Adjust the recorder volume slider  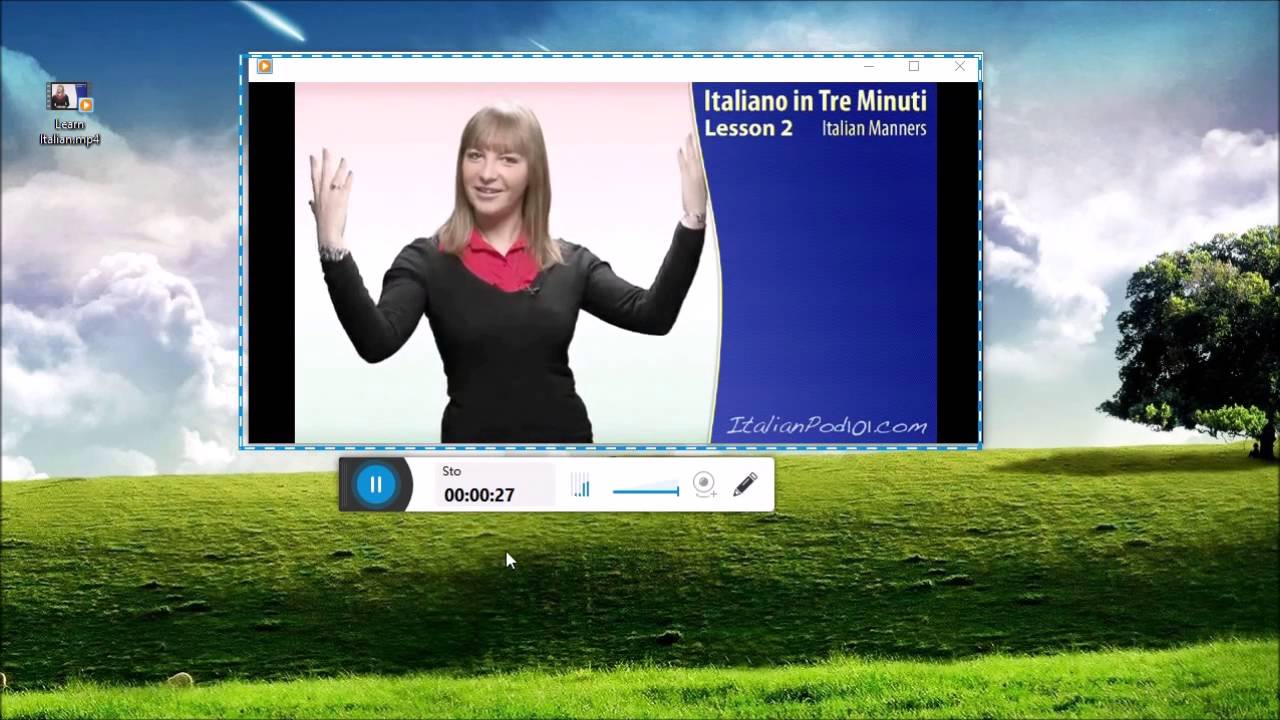coord(646,490)
